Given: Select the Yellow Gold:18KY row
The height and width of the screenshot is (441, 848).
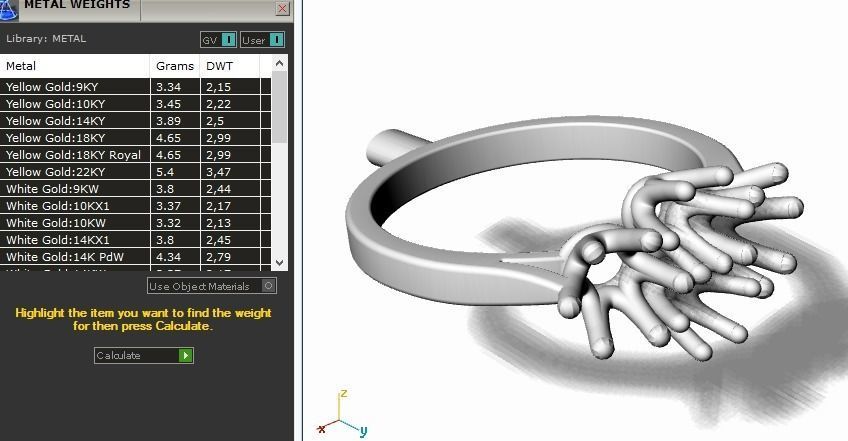Looking at the screenshot, I should point(135,138).
